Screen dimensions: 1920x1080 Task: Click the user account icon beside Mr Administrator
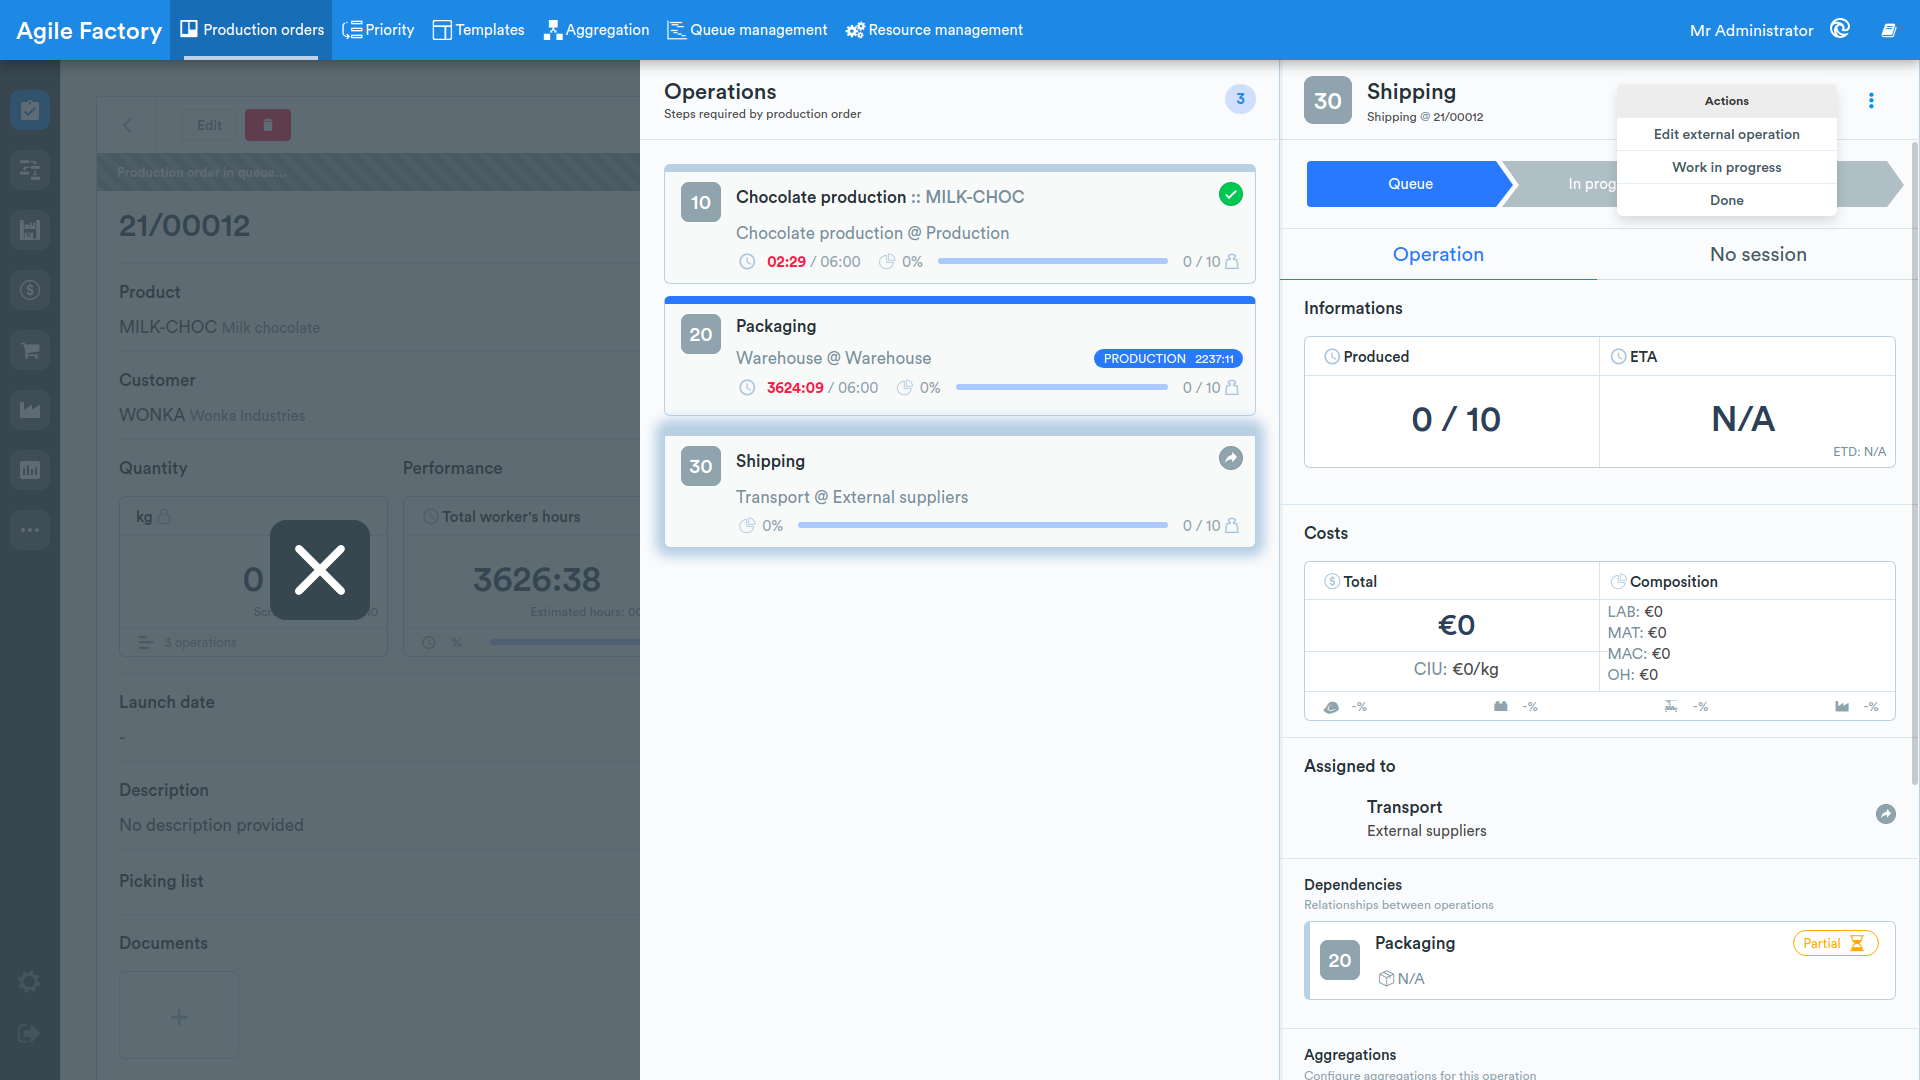tap(1840, 29)
